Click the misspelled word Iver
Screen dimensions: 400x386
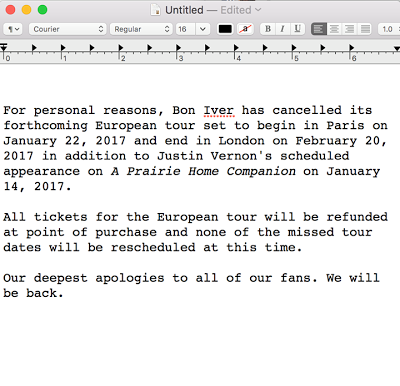point(219,110)
